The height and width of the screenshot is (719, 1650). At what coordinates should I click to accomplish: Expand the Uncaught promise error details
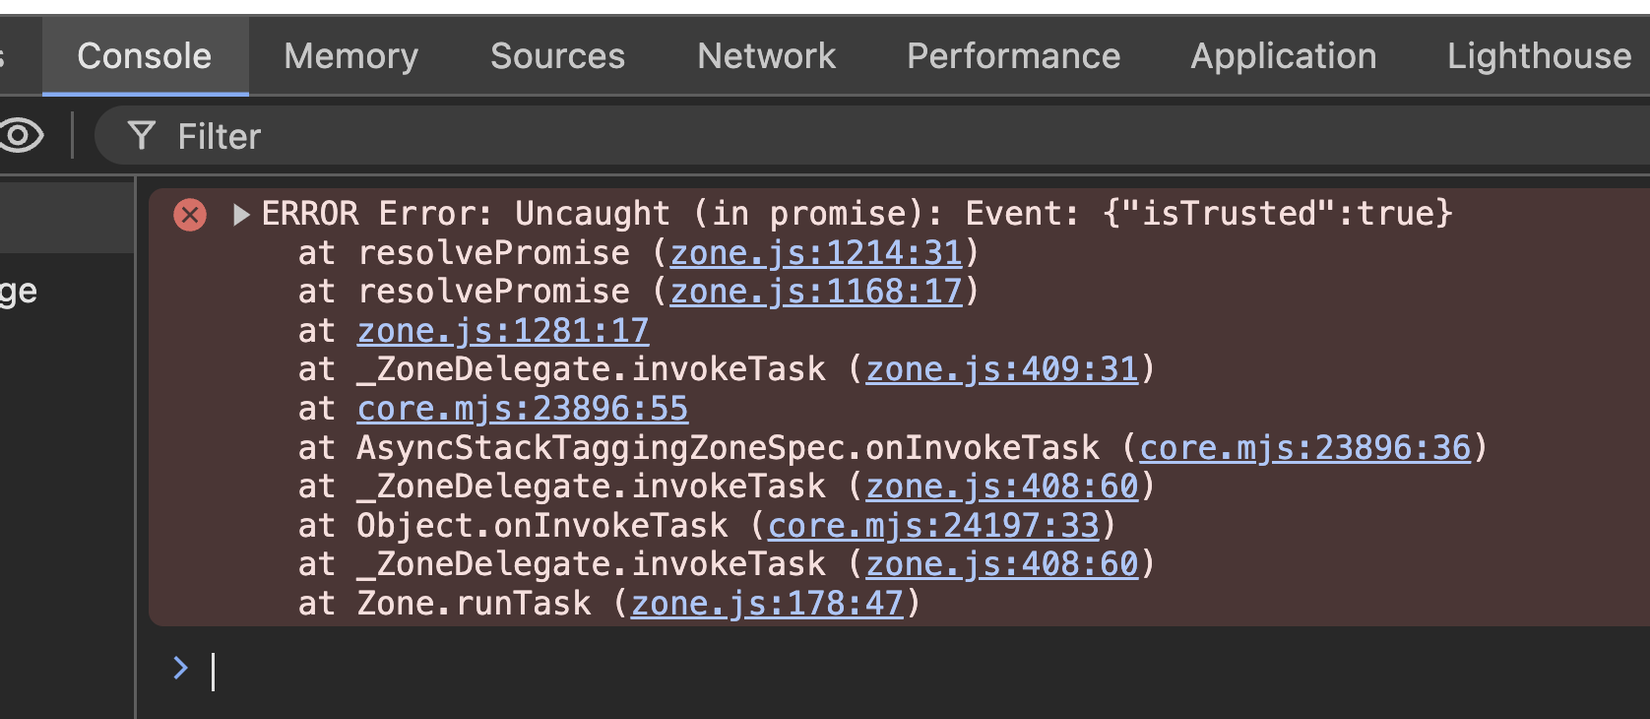240,213
